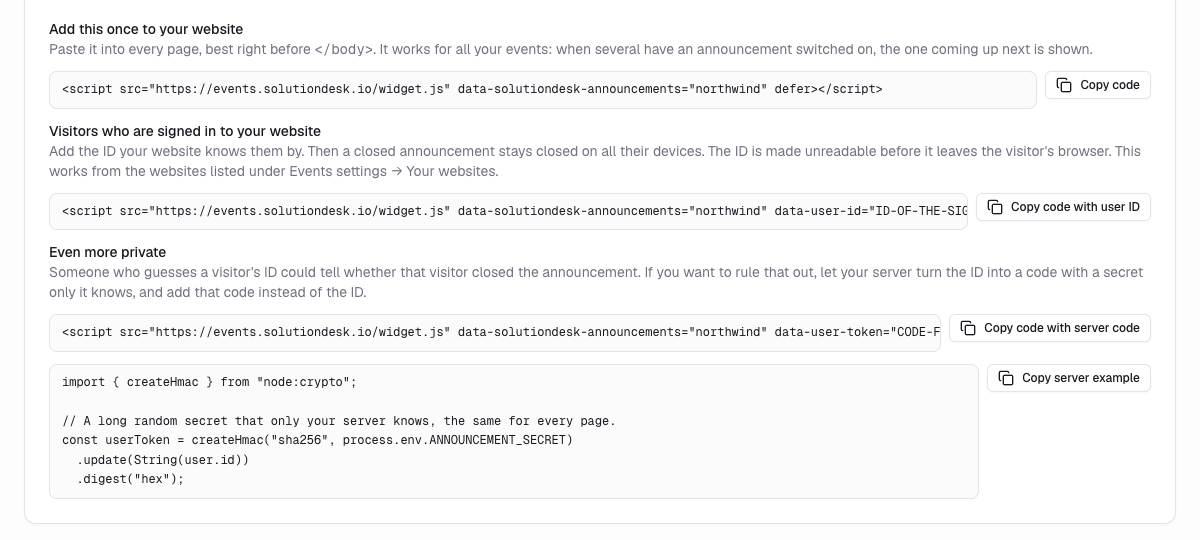Viewport: 1200px width, 540px height.
Task: Click copy icon beside 'Copy code with user ID'
Action: [x=995, y=207]
